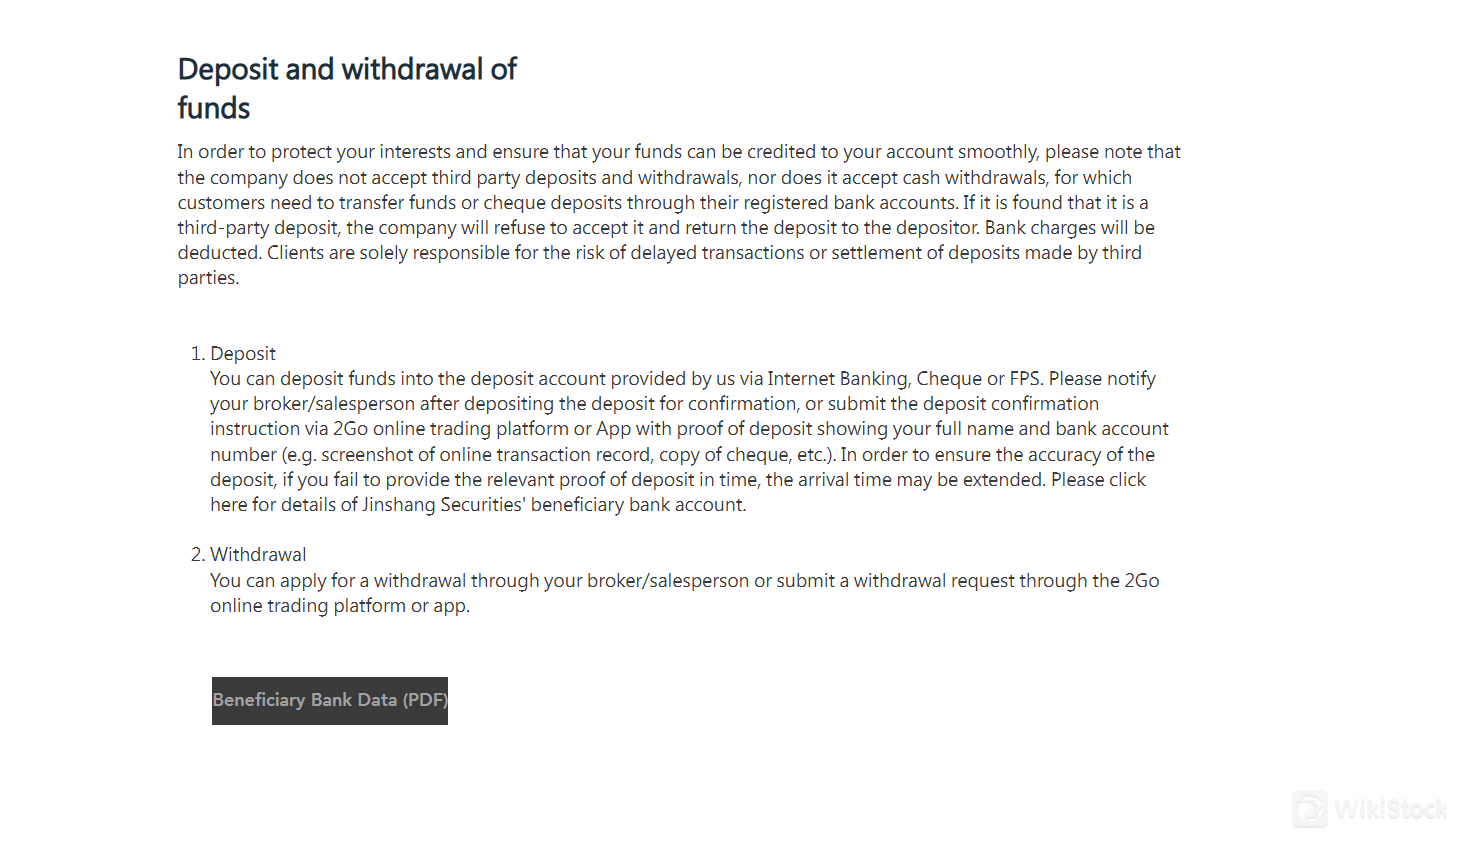1457x844 pixels.
Task: Click the WikiStock watermark text
Action: 1391,809
